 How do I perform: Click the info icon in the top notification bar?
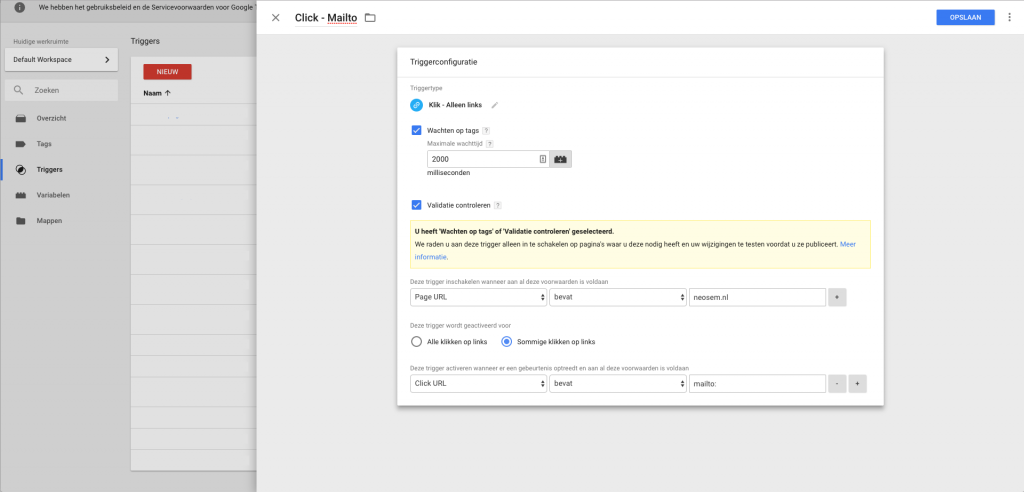[x=20, y=8]
